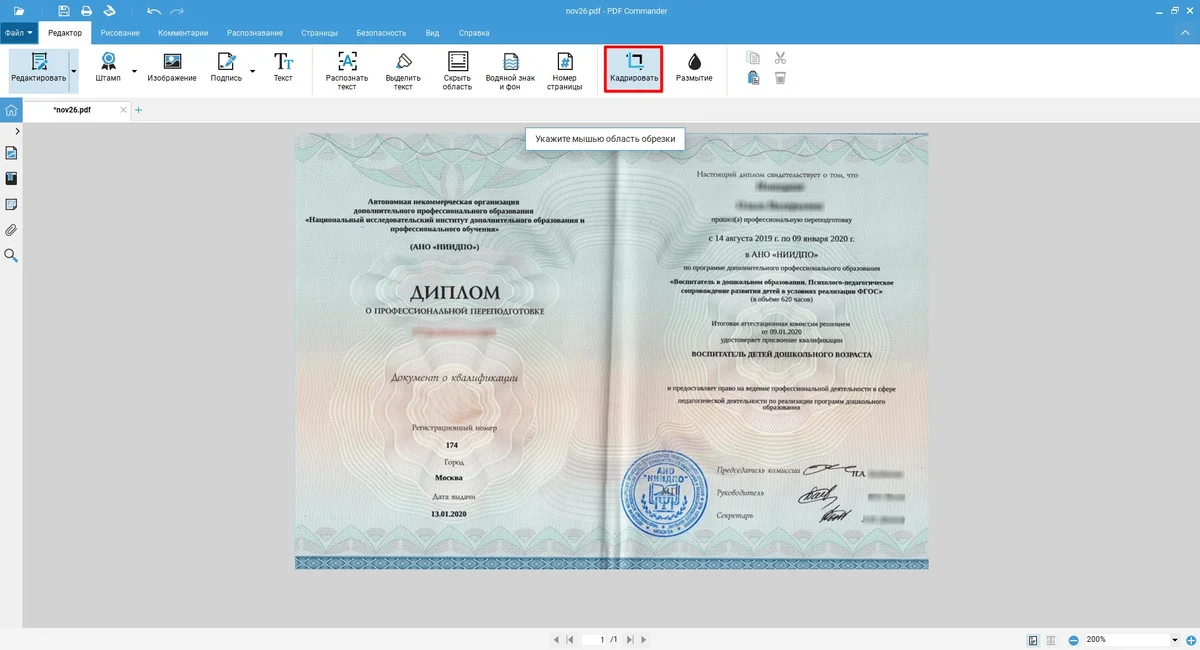Screen dimensions: 1200x650
Task: Print the document via the printer icon
Action: 86,11
